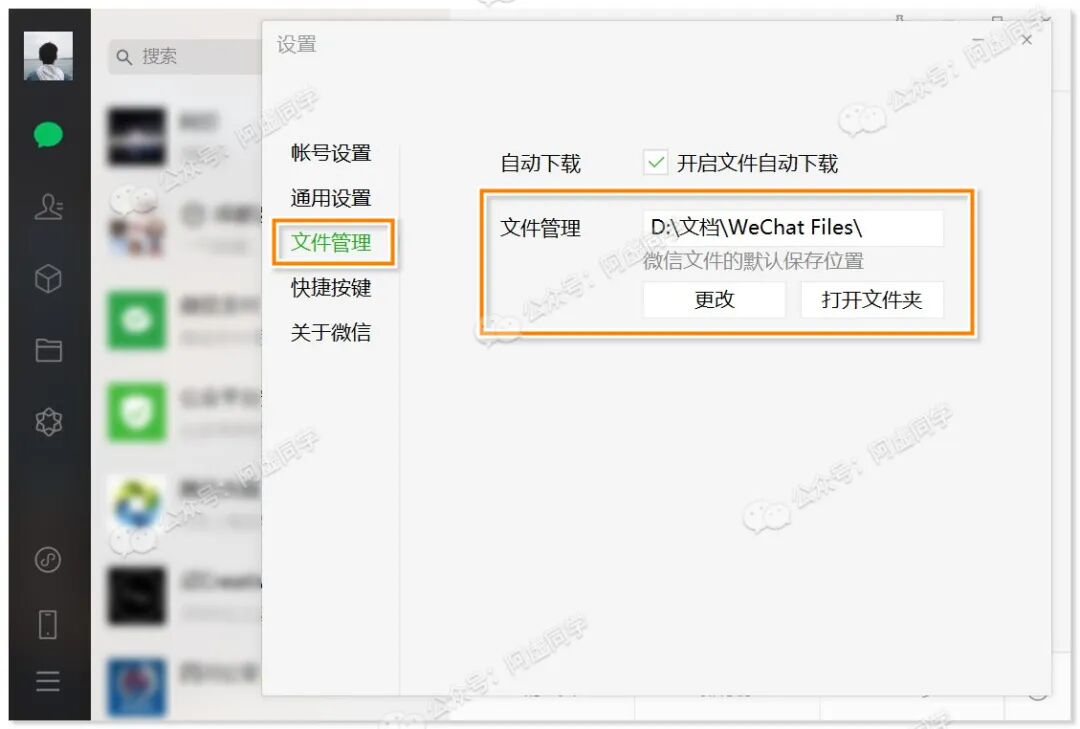The image size is (1080, 729).
Task: Click the profile avatar picture
Action: click(48, 56)
